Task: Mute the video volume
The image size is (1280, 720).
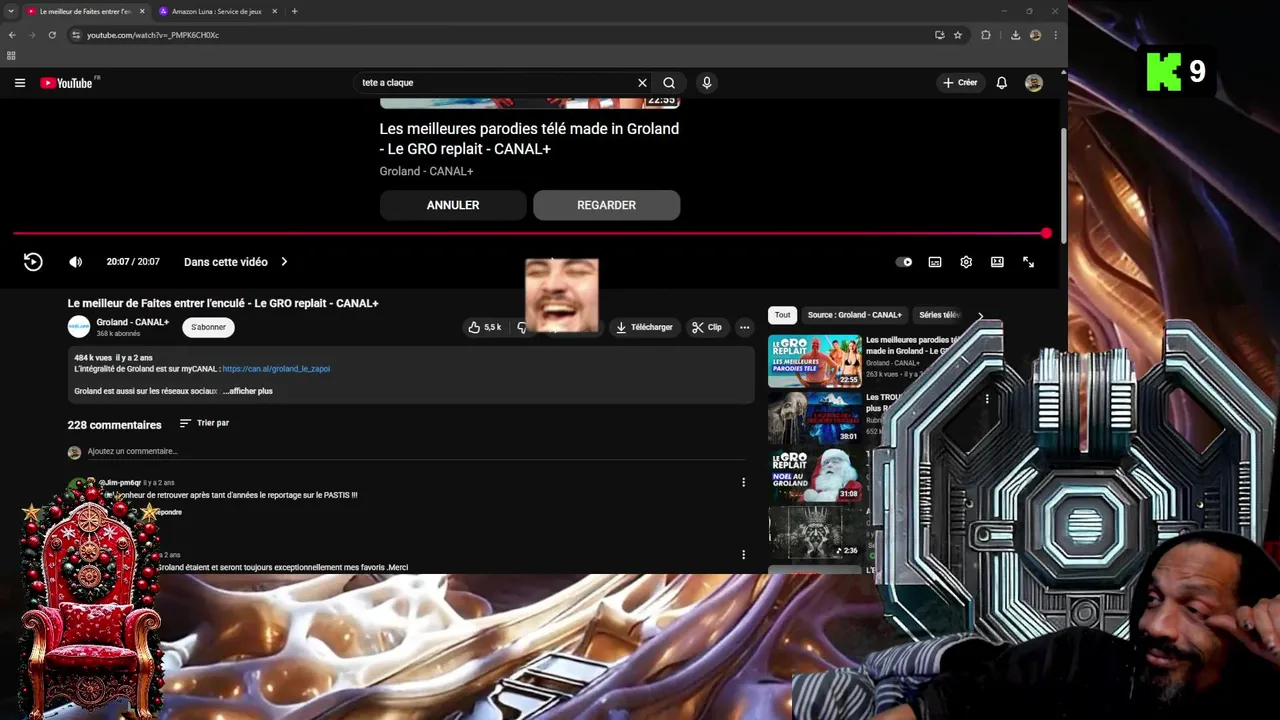Action: click(x=76, y=262)
